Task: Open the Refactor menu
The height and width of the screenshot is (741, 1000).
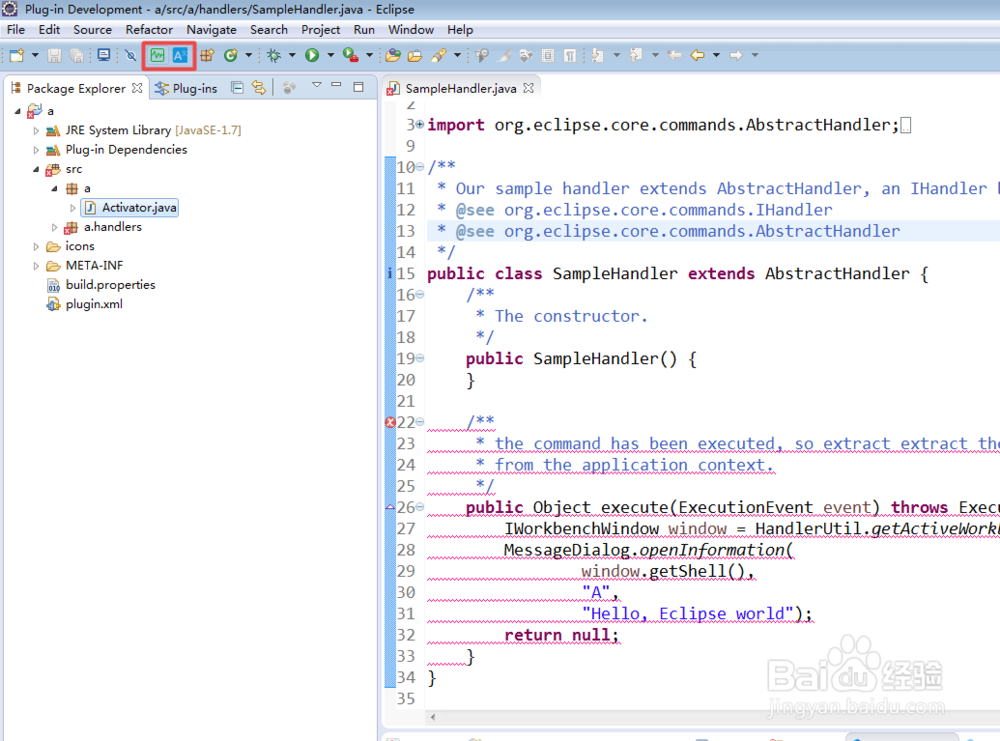Action: pyautogui.click(x=149, y=30)
